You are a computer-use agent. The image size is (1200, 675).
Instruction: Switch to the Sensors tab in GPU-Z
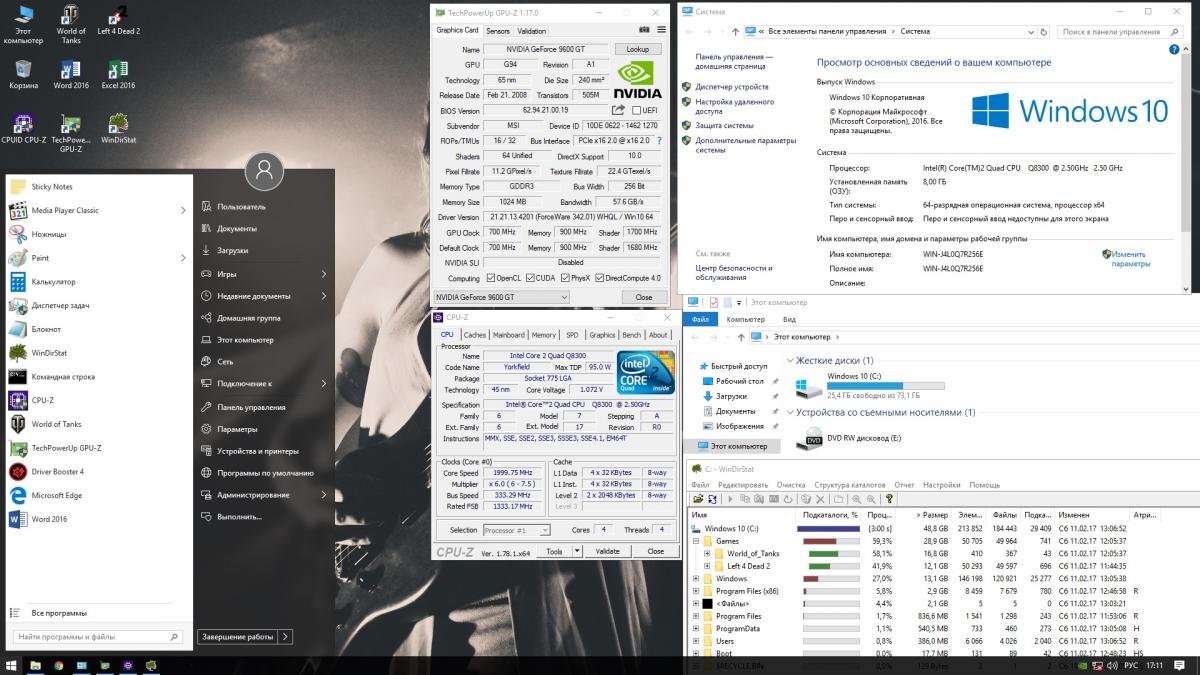coord(498,31)
